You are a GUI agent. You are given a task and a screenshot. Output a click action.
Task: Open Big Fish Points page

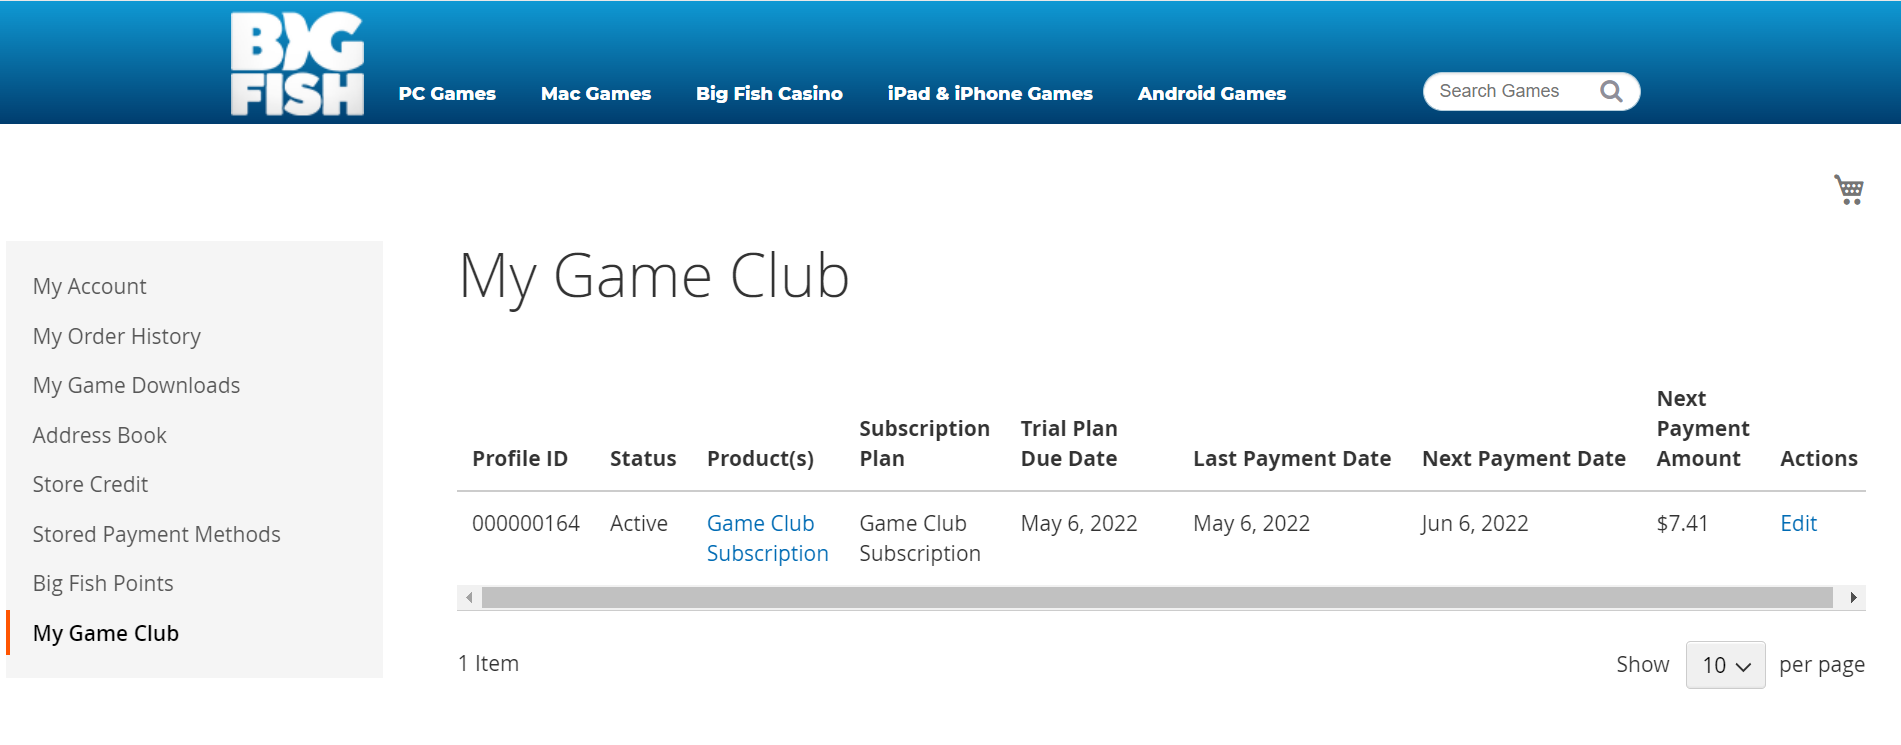103,584
